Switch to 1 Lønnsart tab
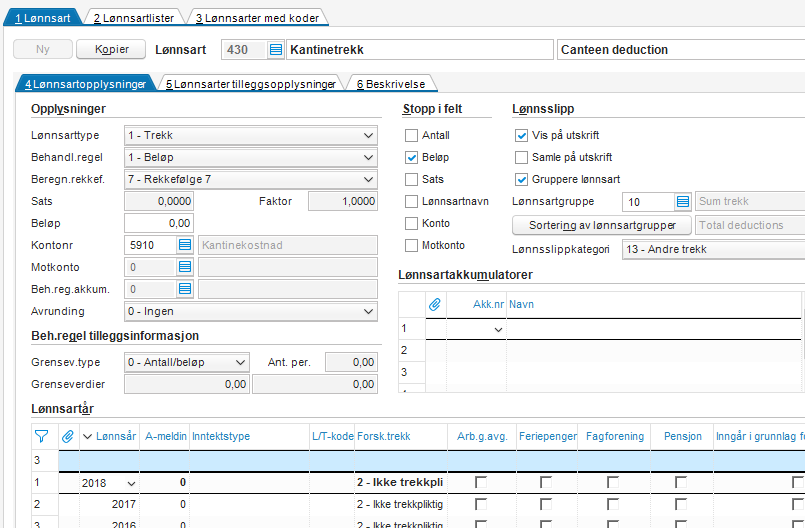The image size is (805, 528). 43,18
